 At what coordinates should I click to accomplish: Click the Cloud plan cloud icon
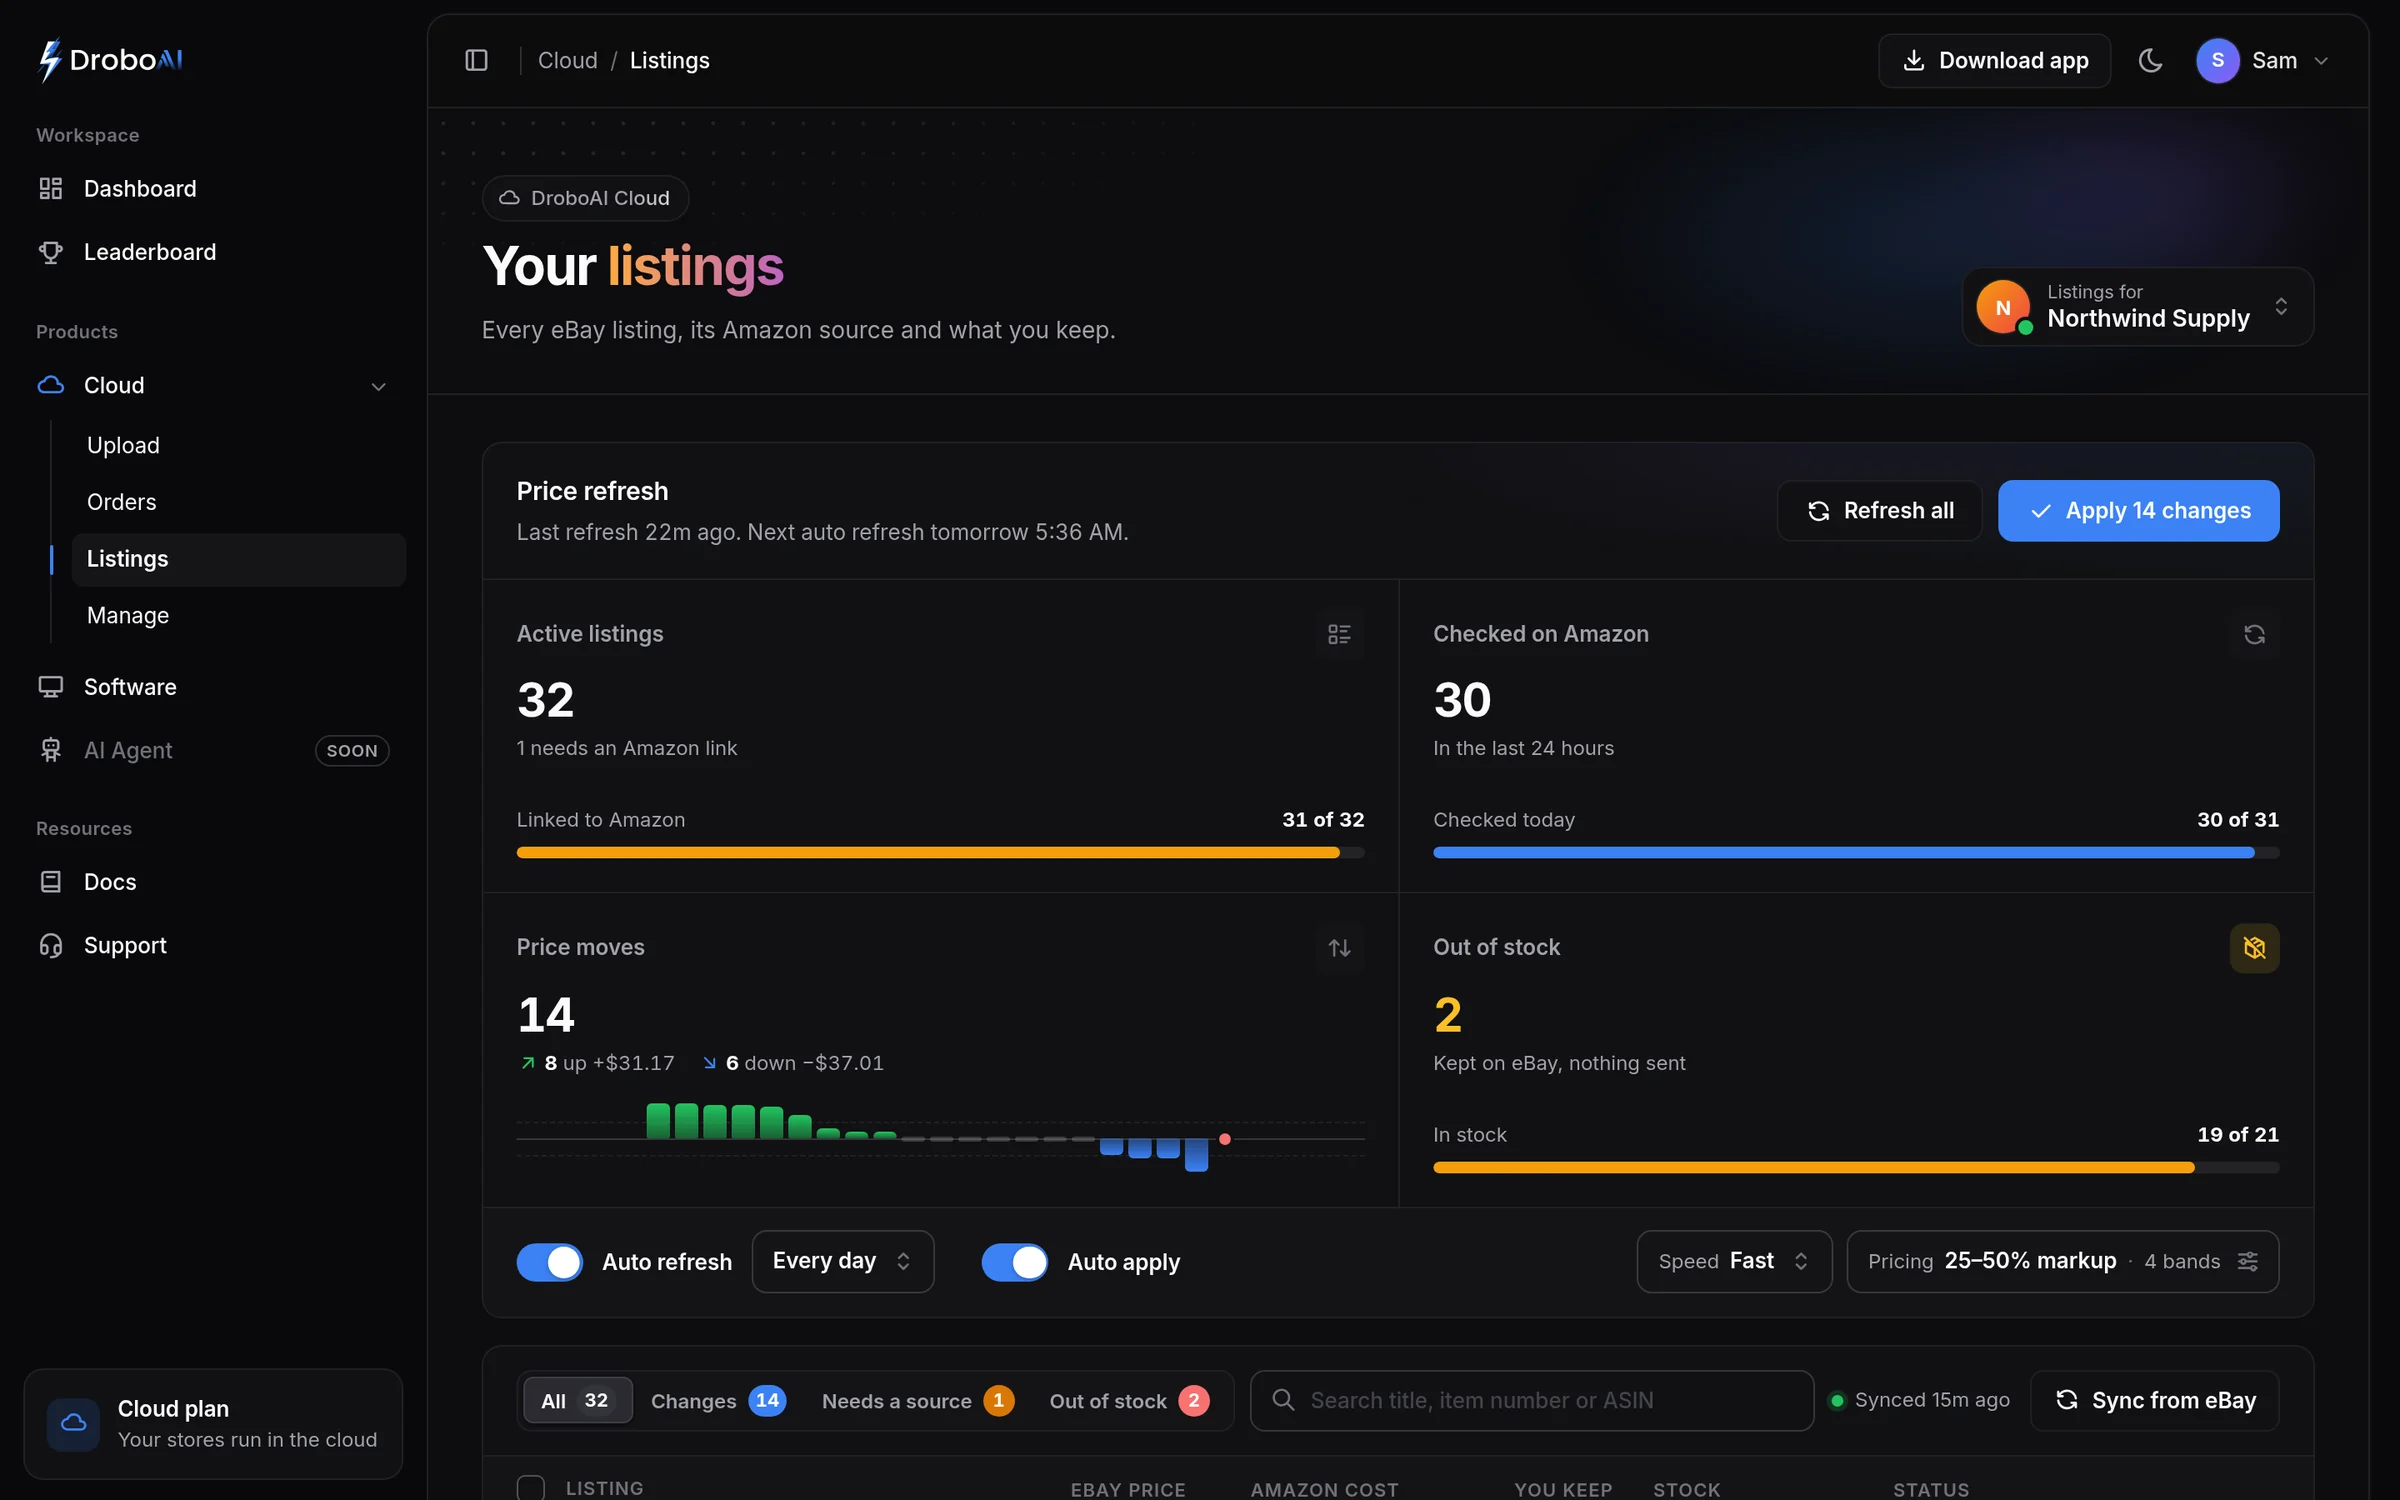[73, 1423]
